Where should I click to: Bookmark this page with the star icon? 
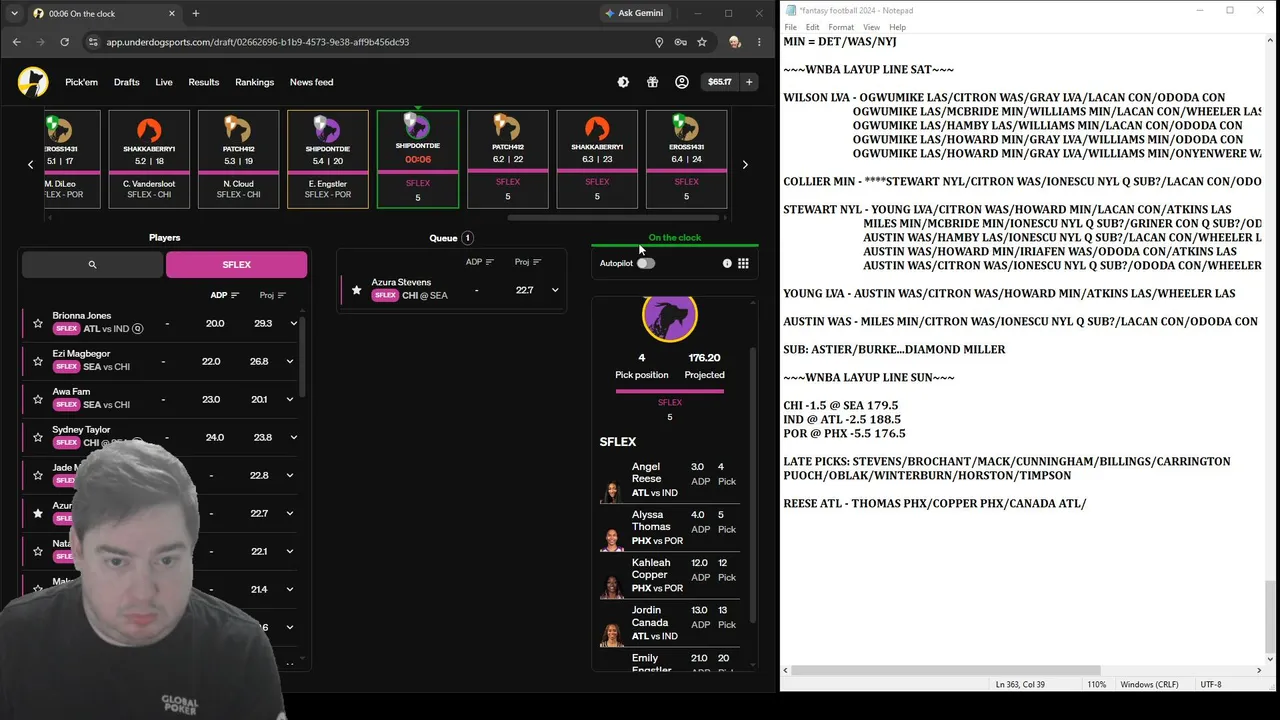pyautogui.click(x=702, y=42)
